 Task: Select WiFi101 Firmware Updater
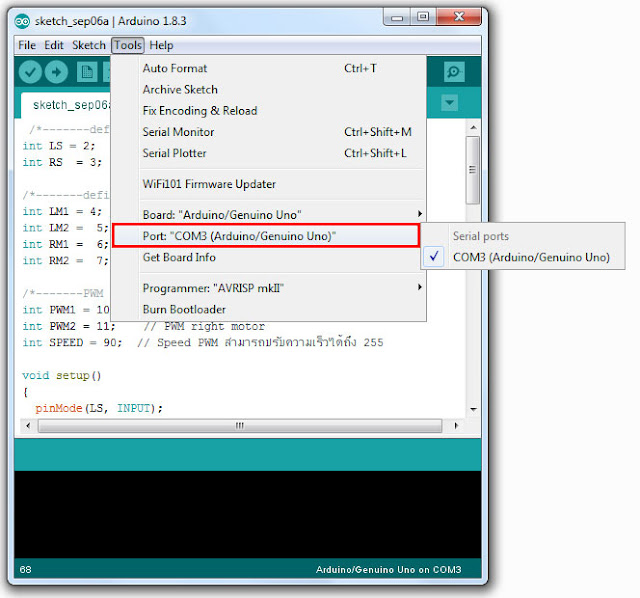[x=269, y=184]
